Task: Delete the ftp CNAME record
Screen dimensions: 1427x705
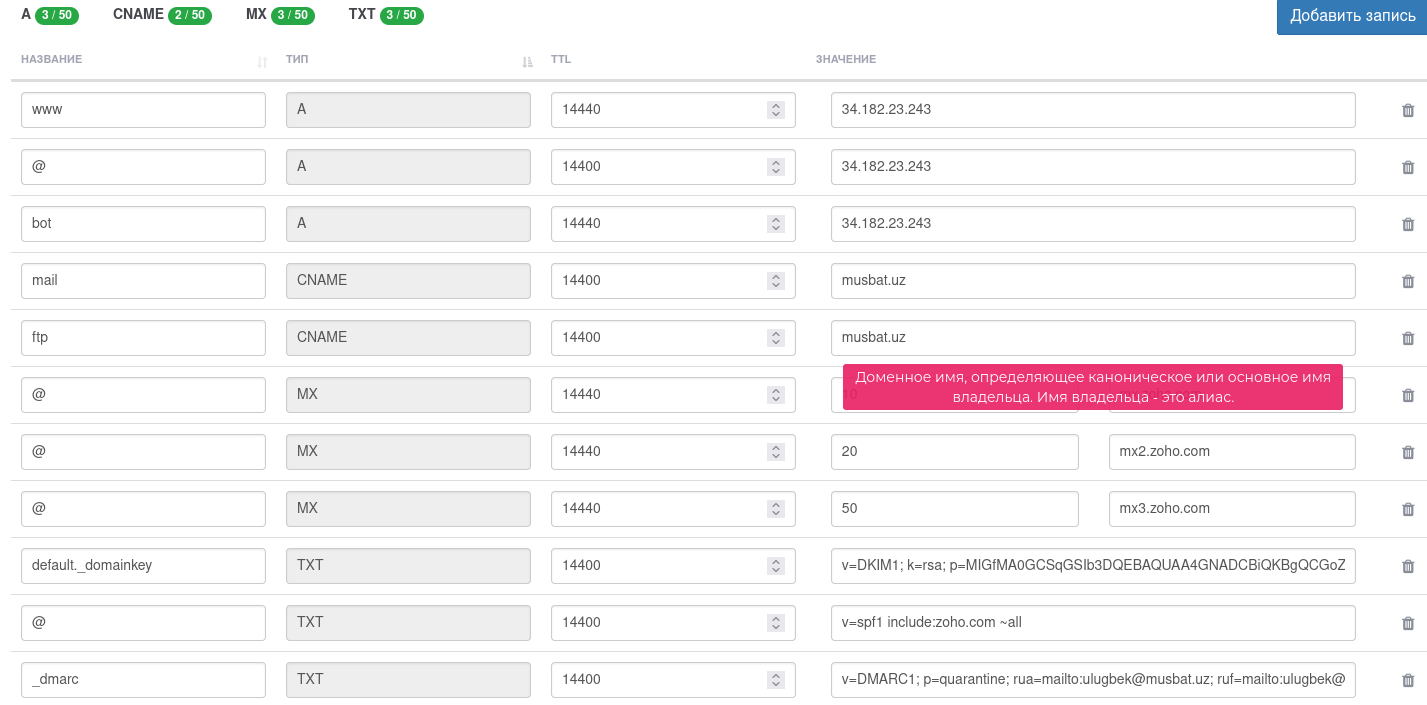Action: (x=1408, y=339)
